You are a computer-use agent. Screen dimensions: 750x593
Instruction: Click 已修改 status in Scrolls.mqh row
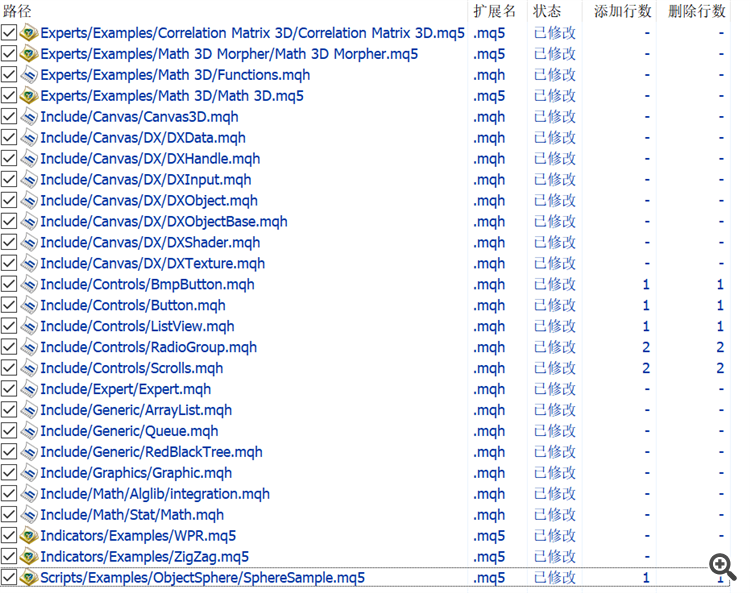tap(555, 368)
